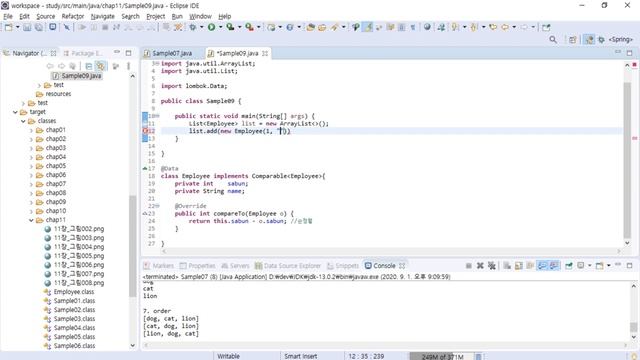Click the error marker on line 12
The height and width of the screenshot is (360, 640).
(146, 131)
